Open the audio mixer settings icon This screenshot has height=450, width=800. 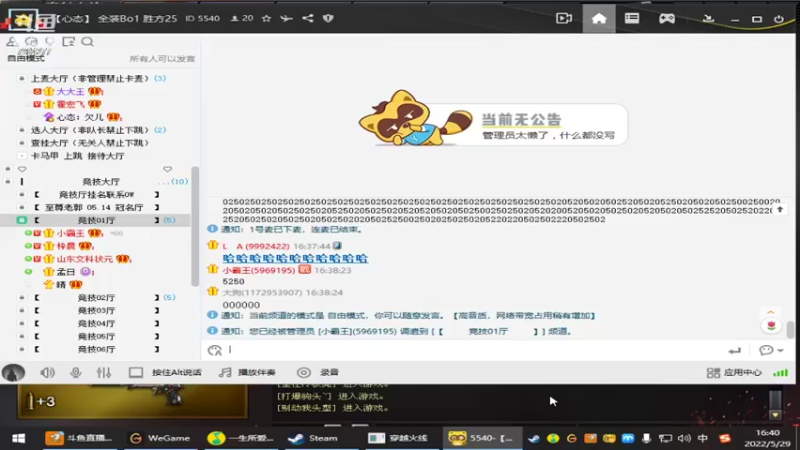104,372
